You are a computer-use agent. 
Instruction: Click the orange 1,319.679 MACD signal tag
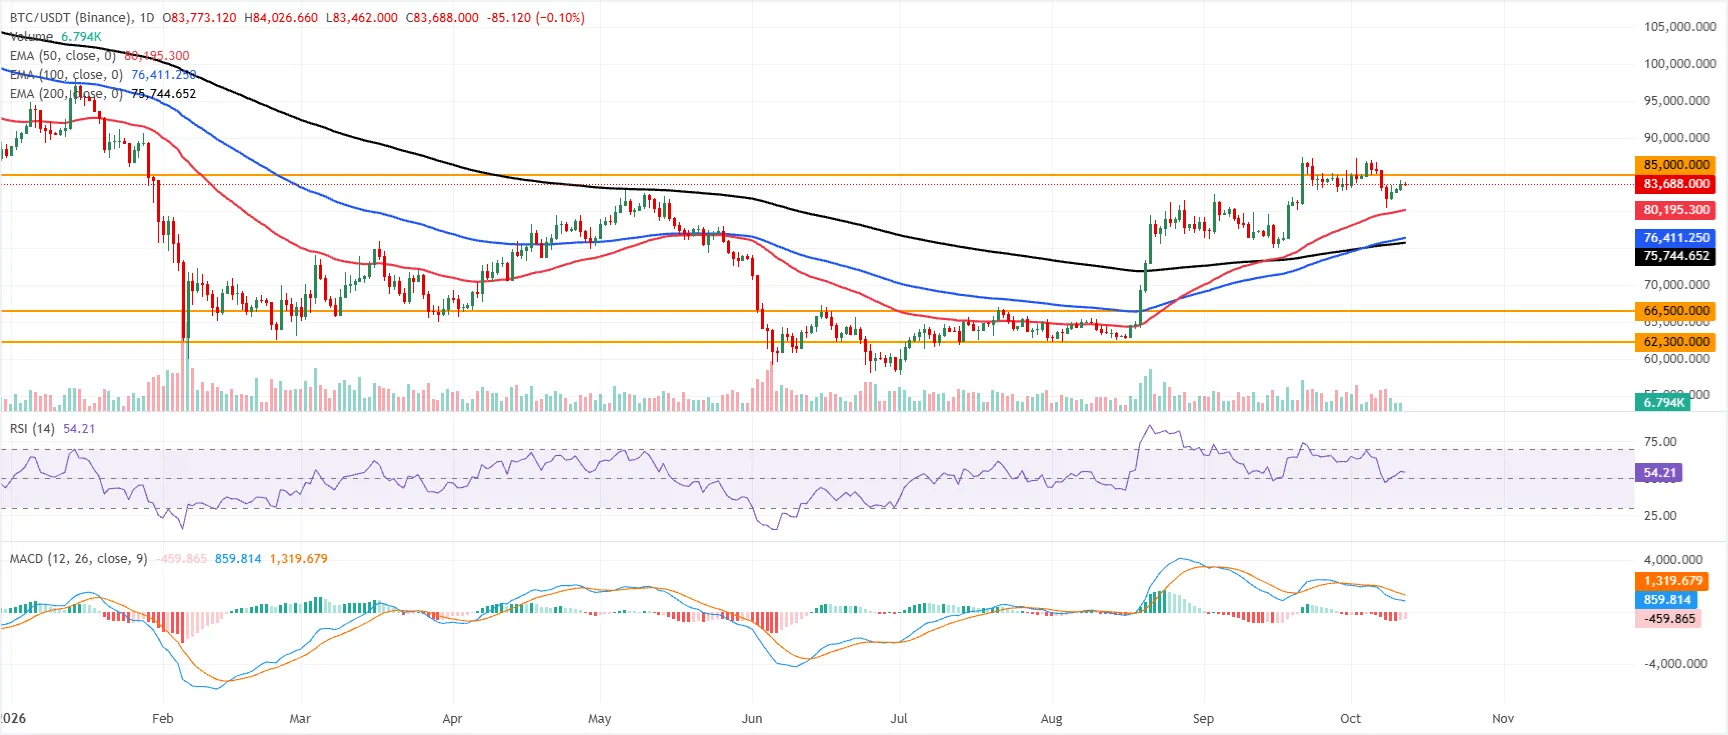click(1672, 581)
